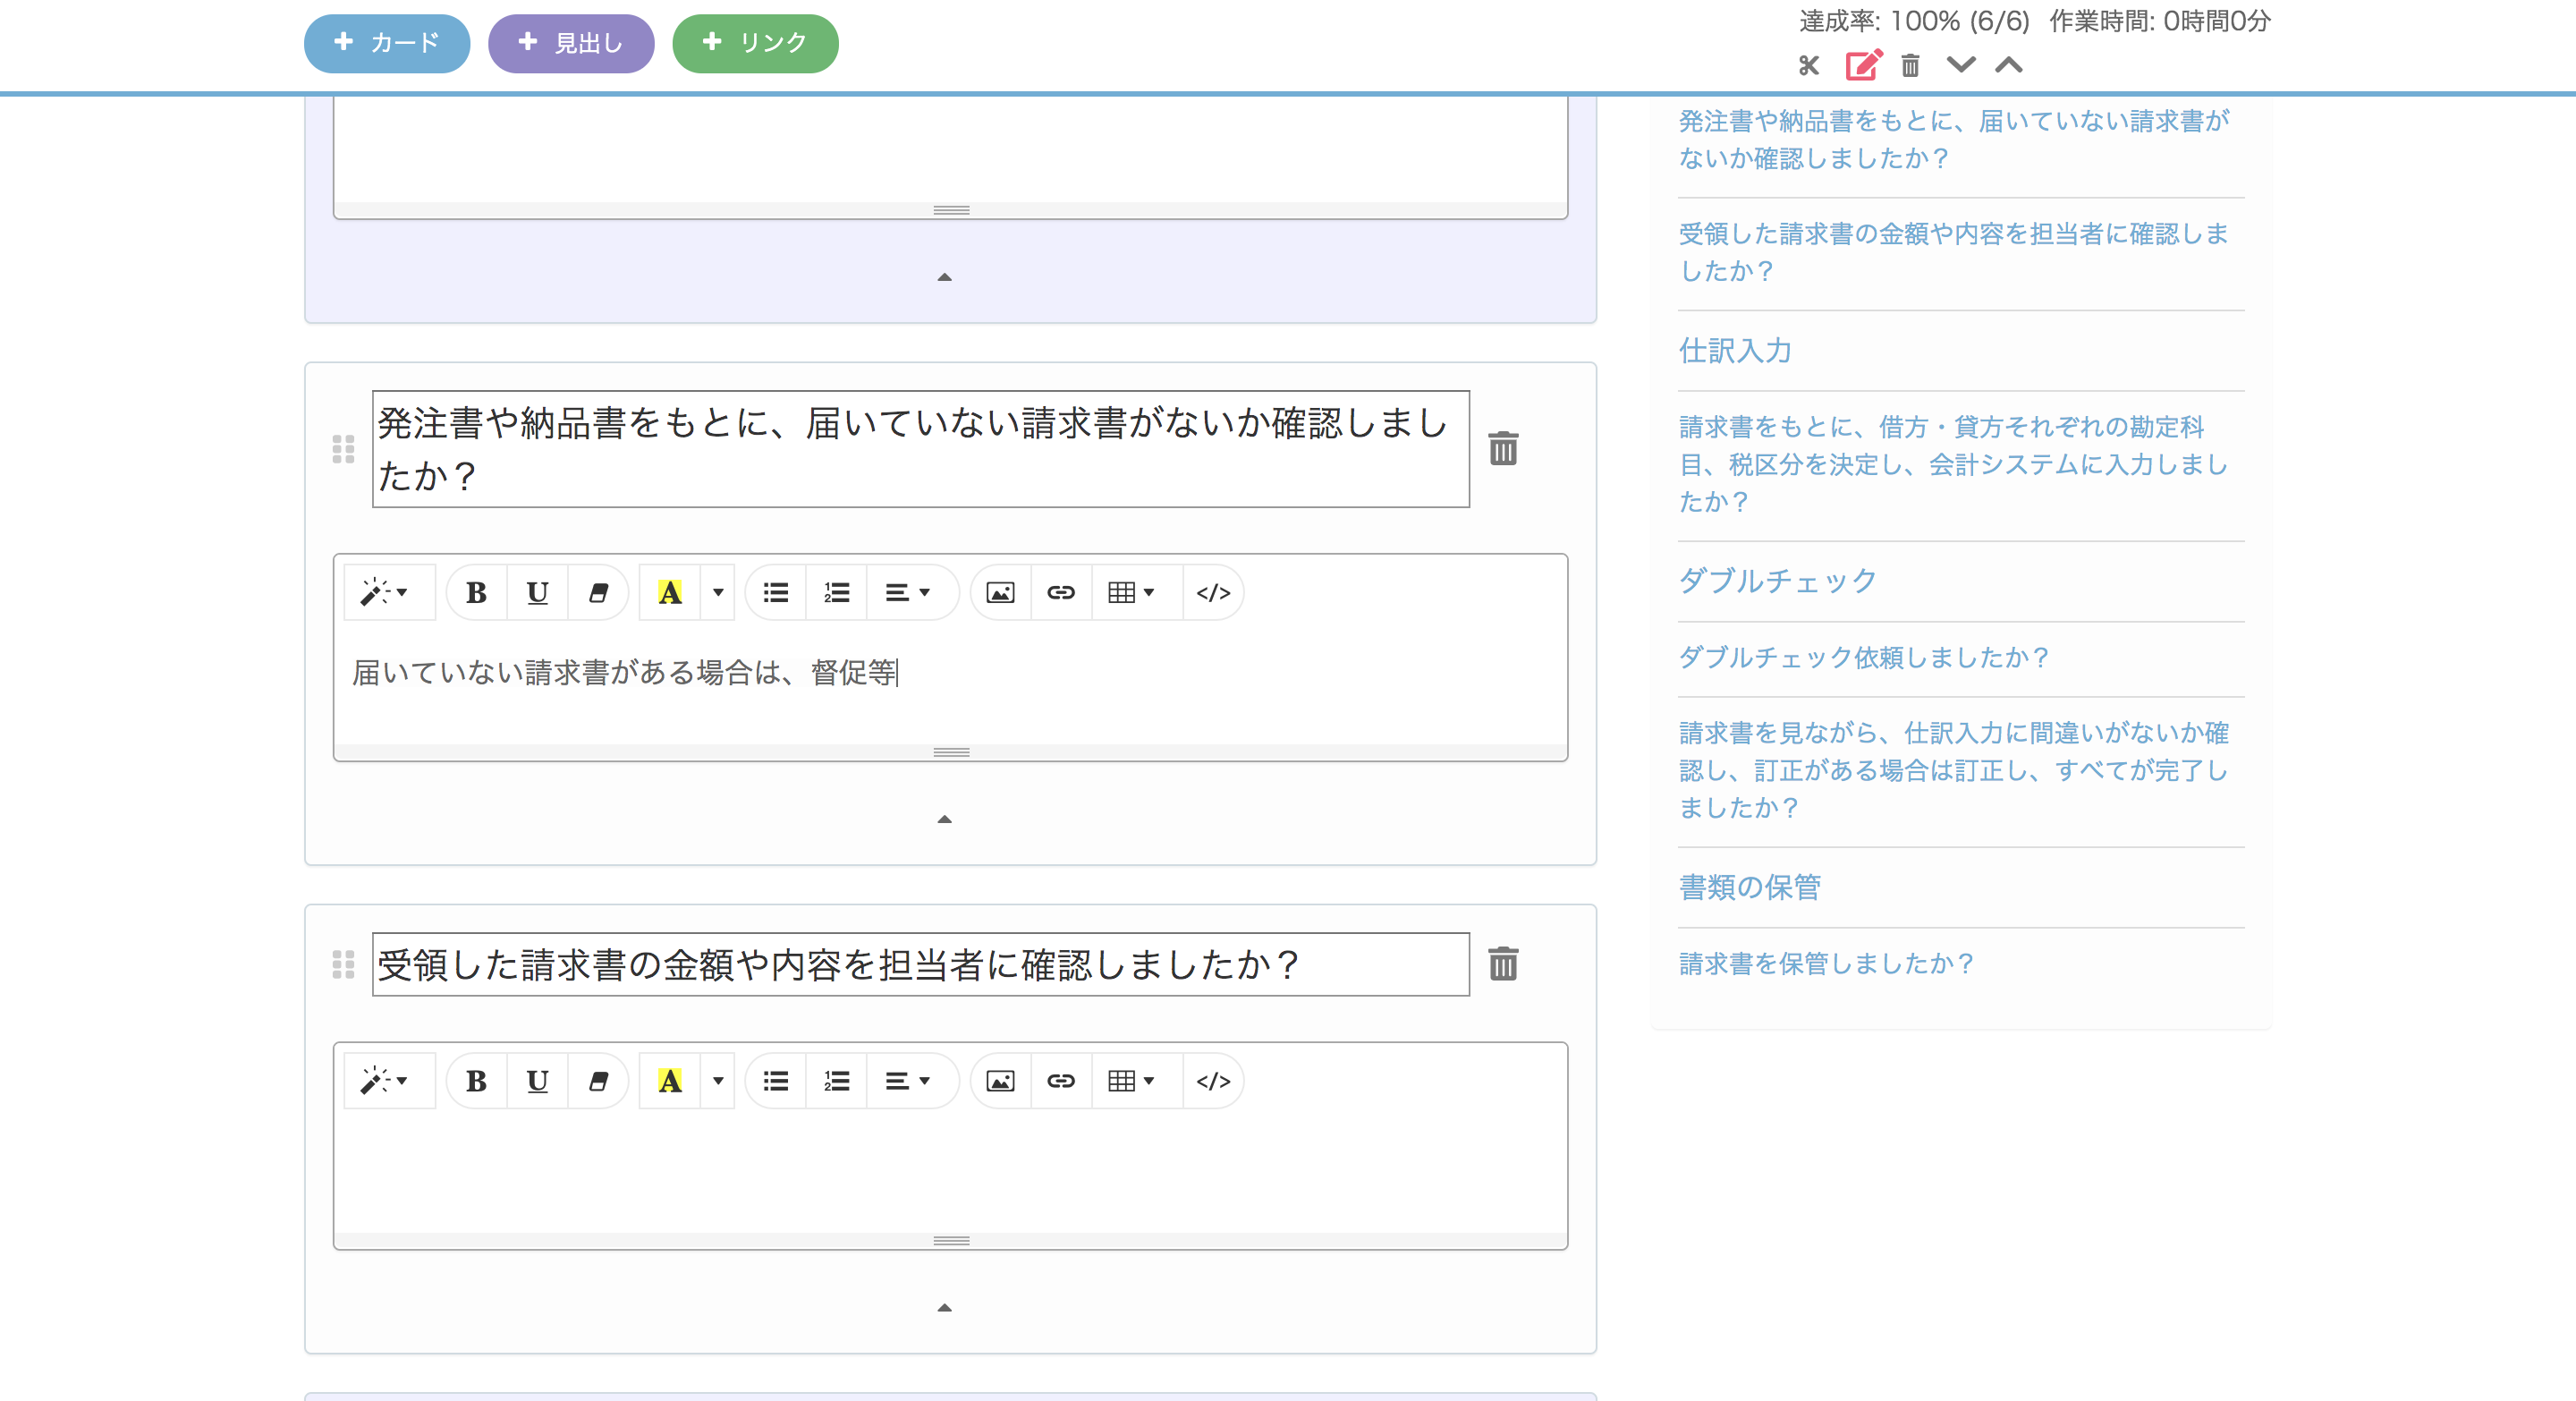Toggle bold in the 督促等 editor
This screenshot has height=1401, width=2576.
click(476, 593)
